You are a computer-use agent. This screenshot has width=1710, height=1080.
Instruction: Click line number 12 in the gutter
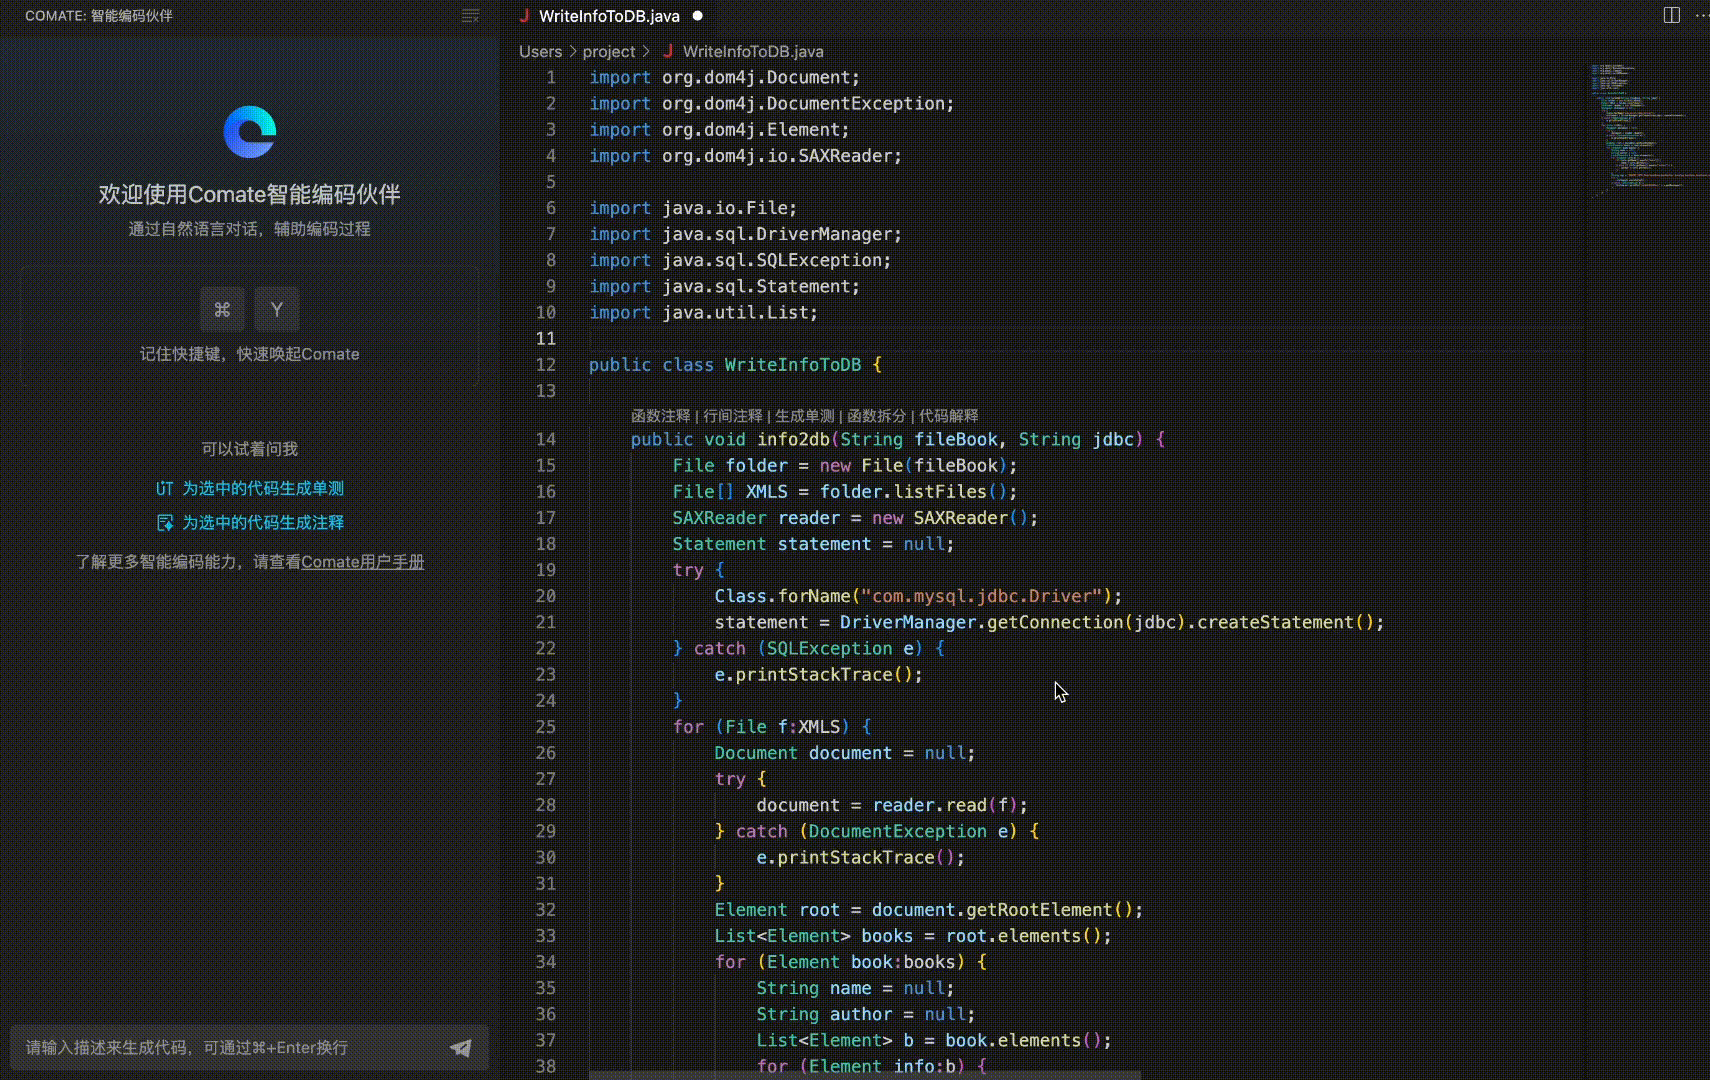[x=545, y=365]
